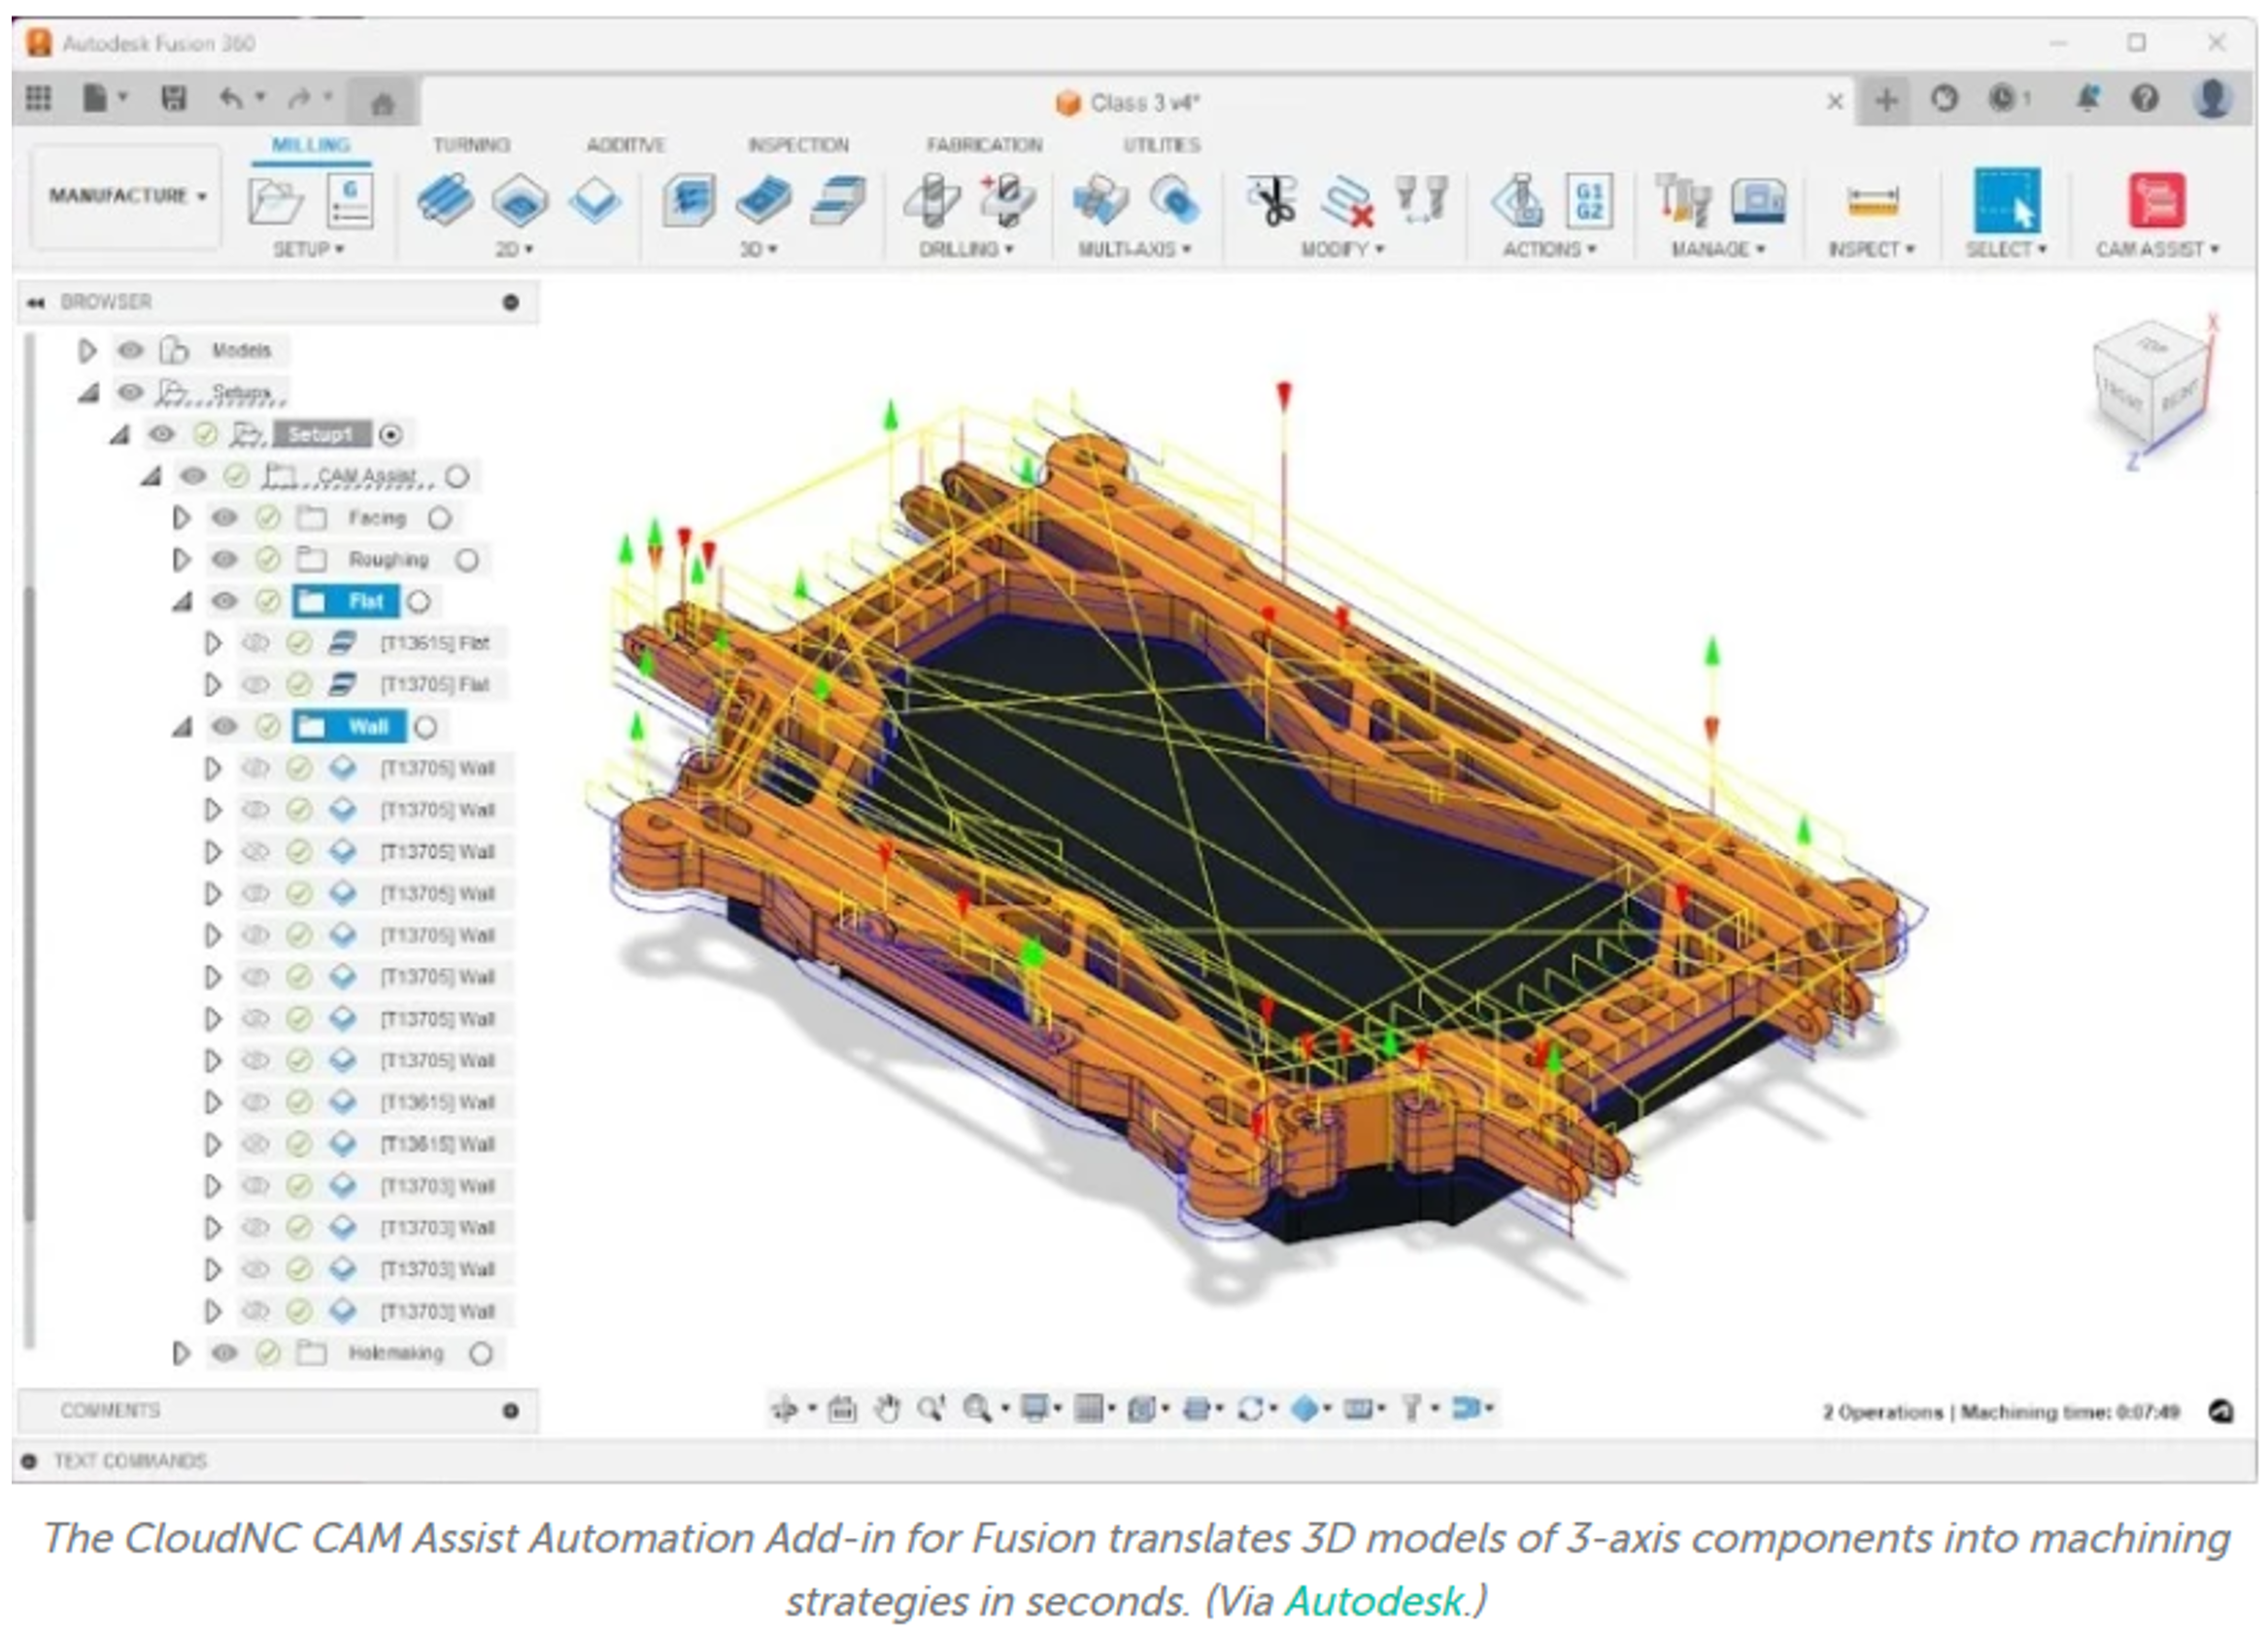This screenshot has height=1636, width=2268.
Task: Collapse the Flat folder node
Action: click(182, 602)
